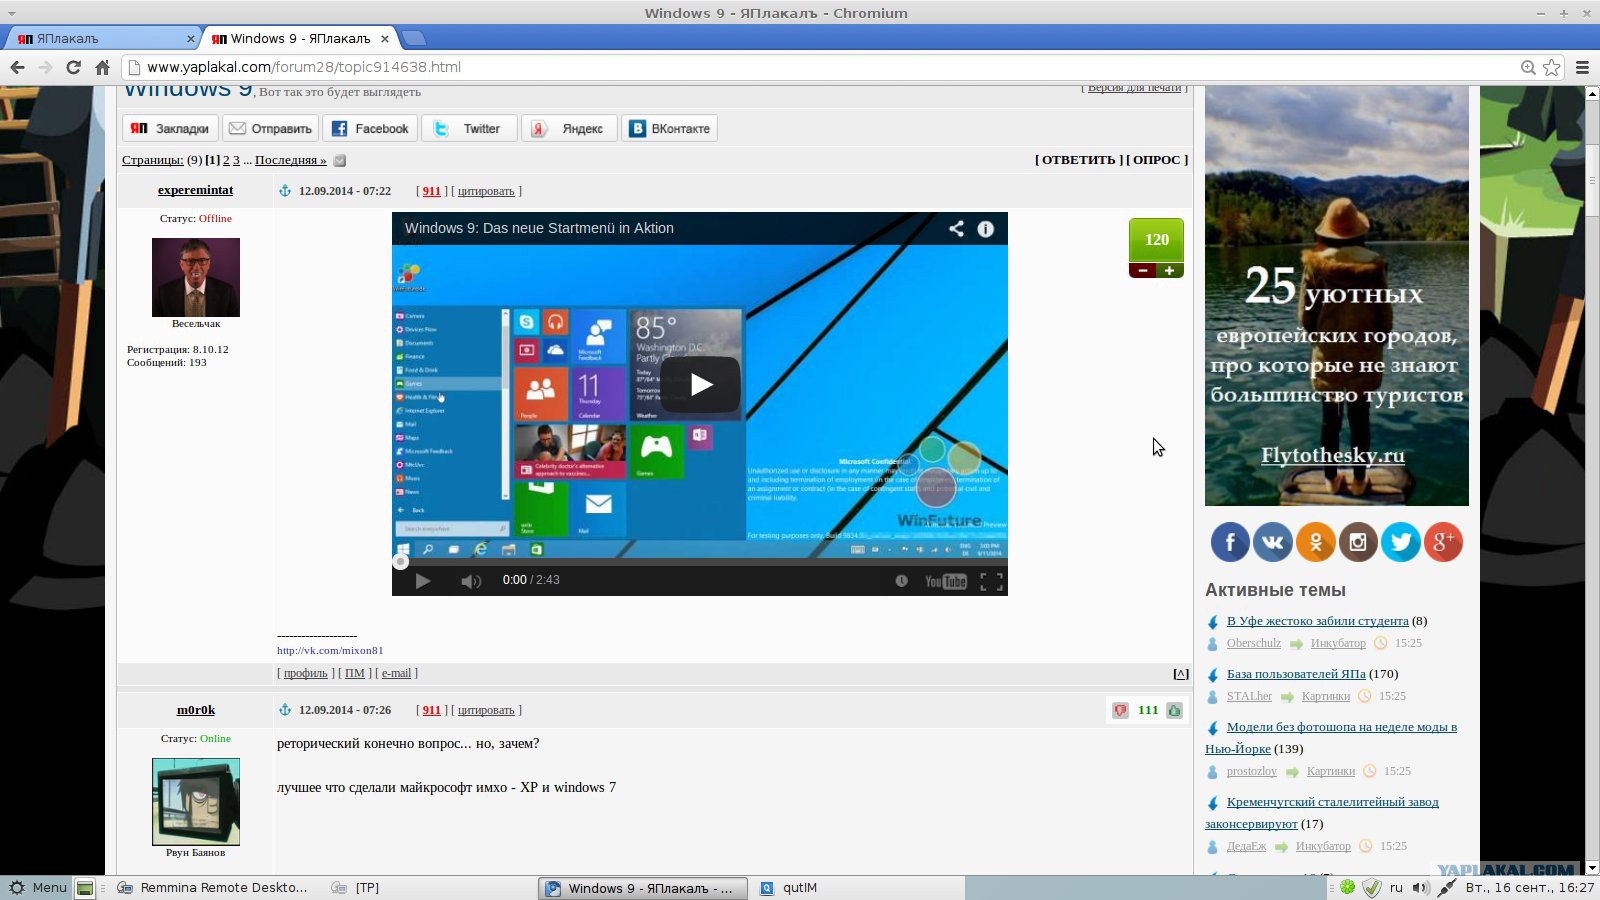Open the video on YouTube via logo
Viewport: 1600px width, 900px height.
[x=945, y=581]
